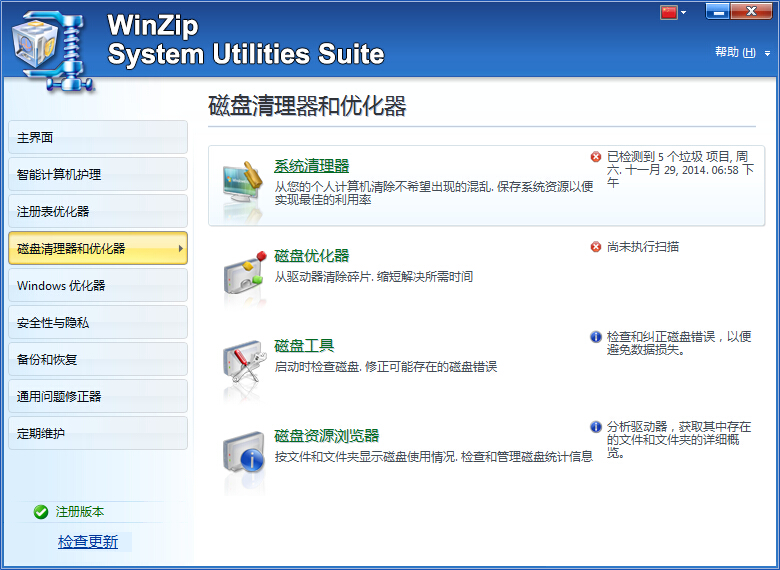Click red error icon next to 尚未执行扫描
Image resolution: width=780 pixels, height=570 pixels.
596,247
